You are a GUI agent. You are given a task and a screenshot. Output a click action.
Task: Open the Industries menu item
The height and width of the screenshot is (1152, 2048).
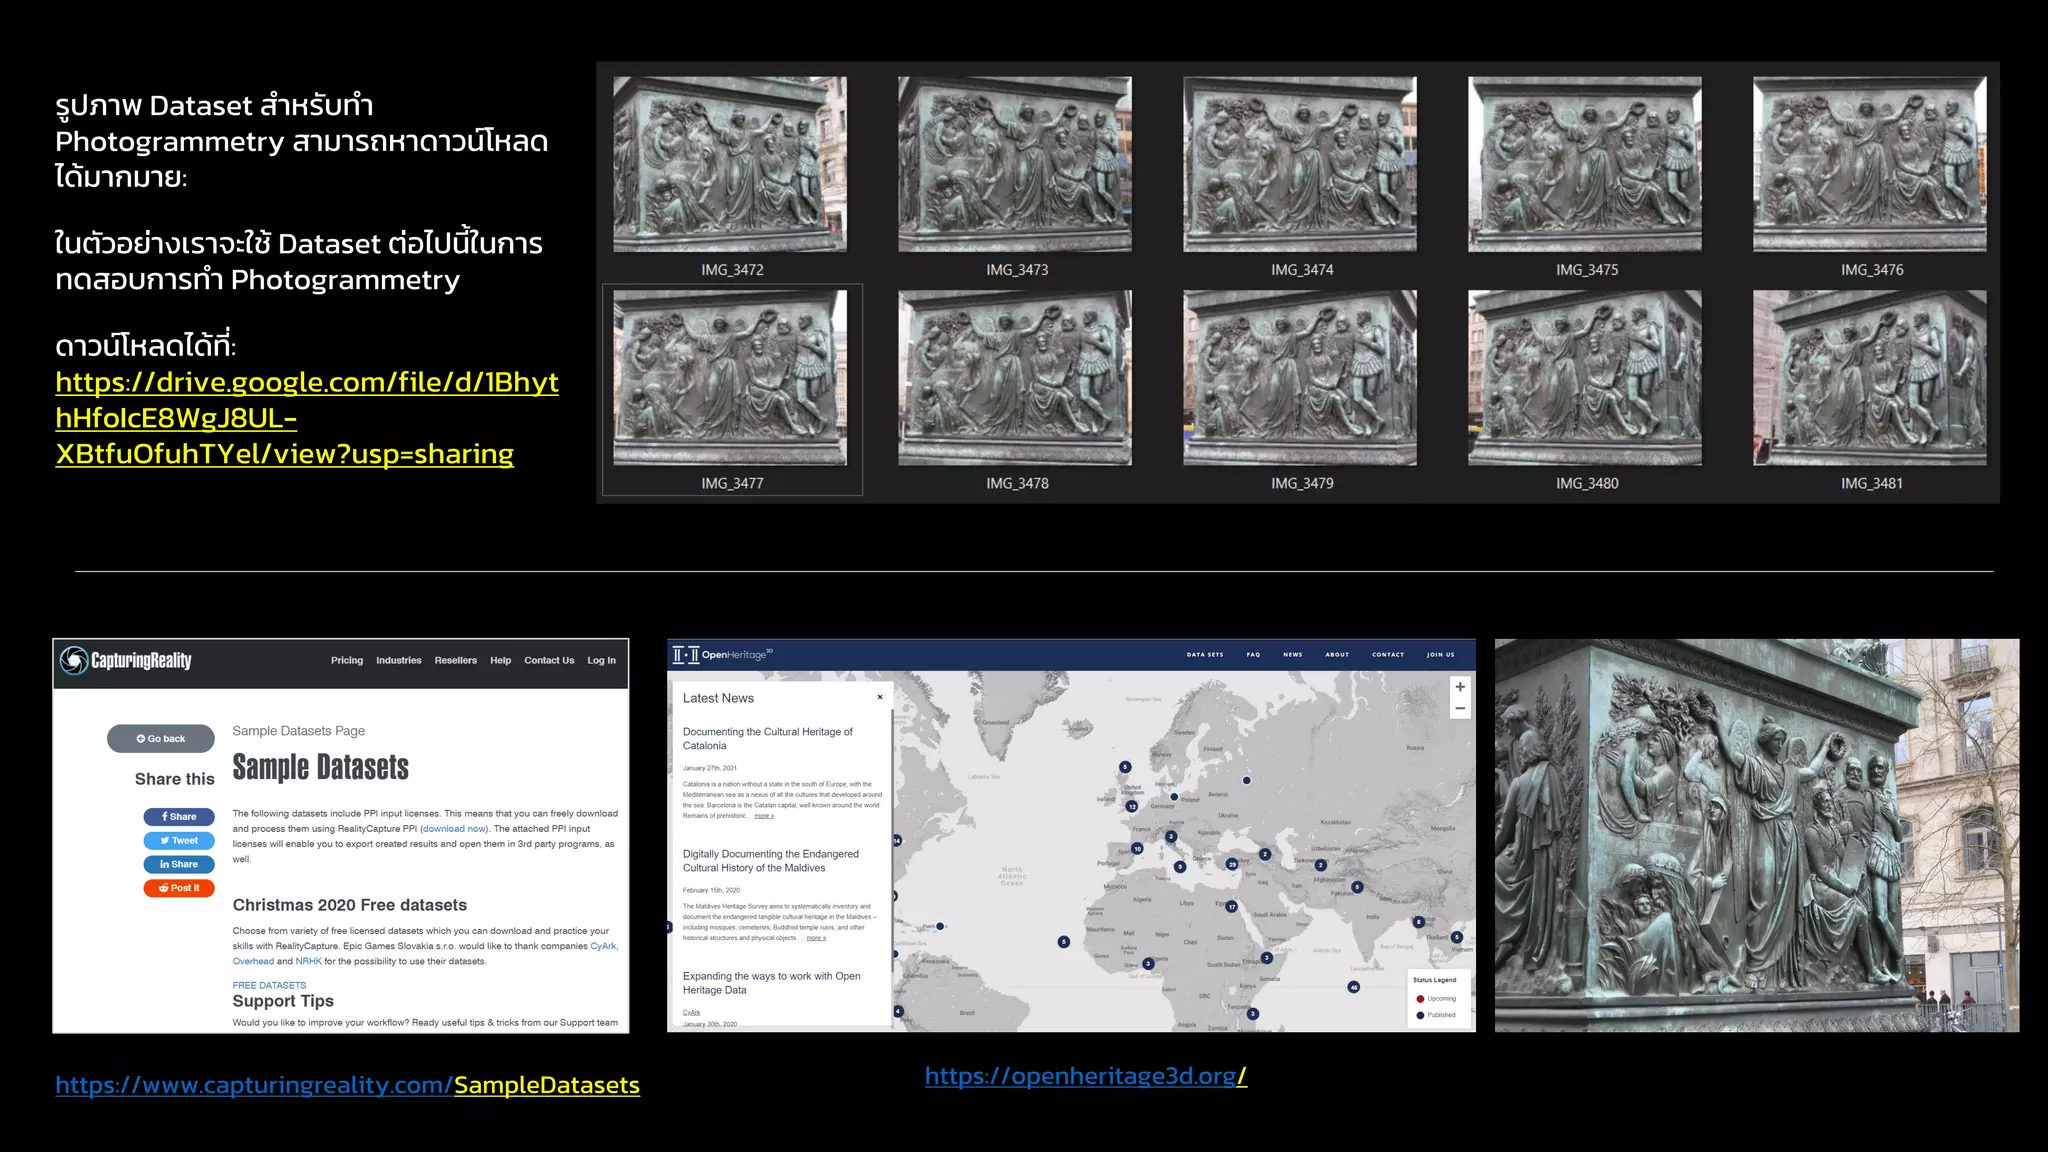click(x=398, y=660)
